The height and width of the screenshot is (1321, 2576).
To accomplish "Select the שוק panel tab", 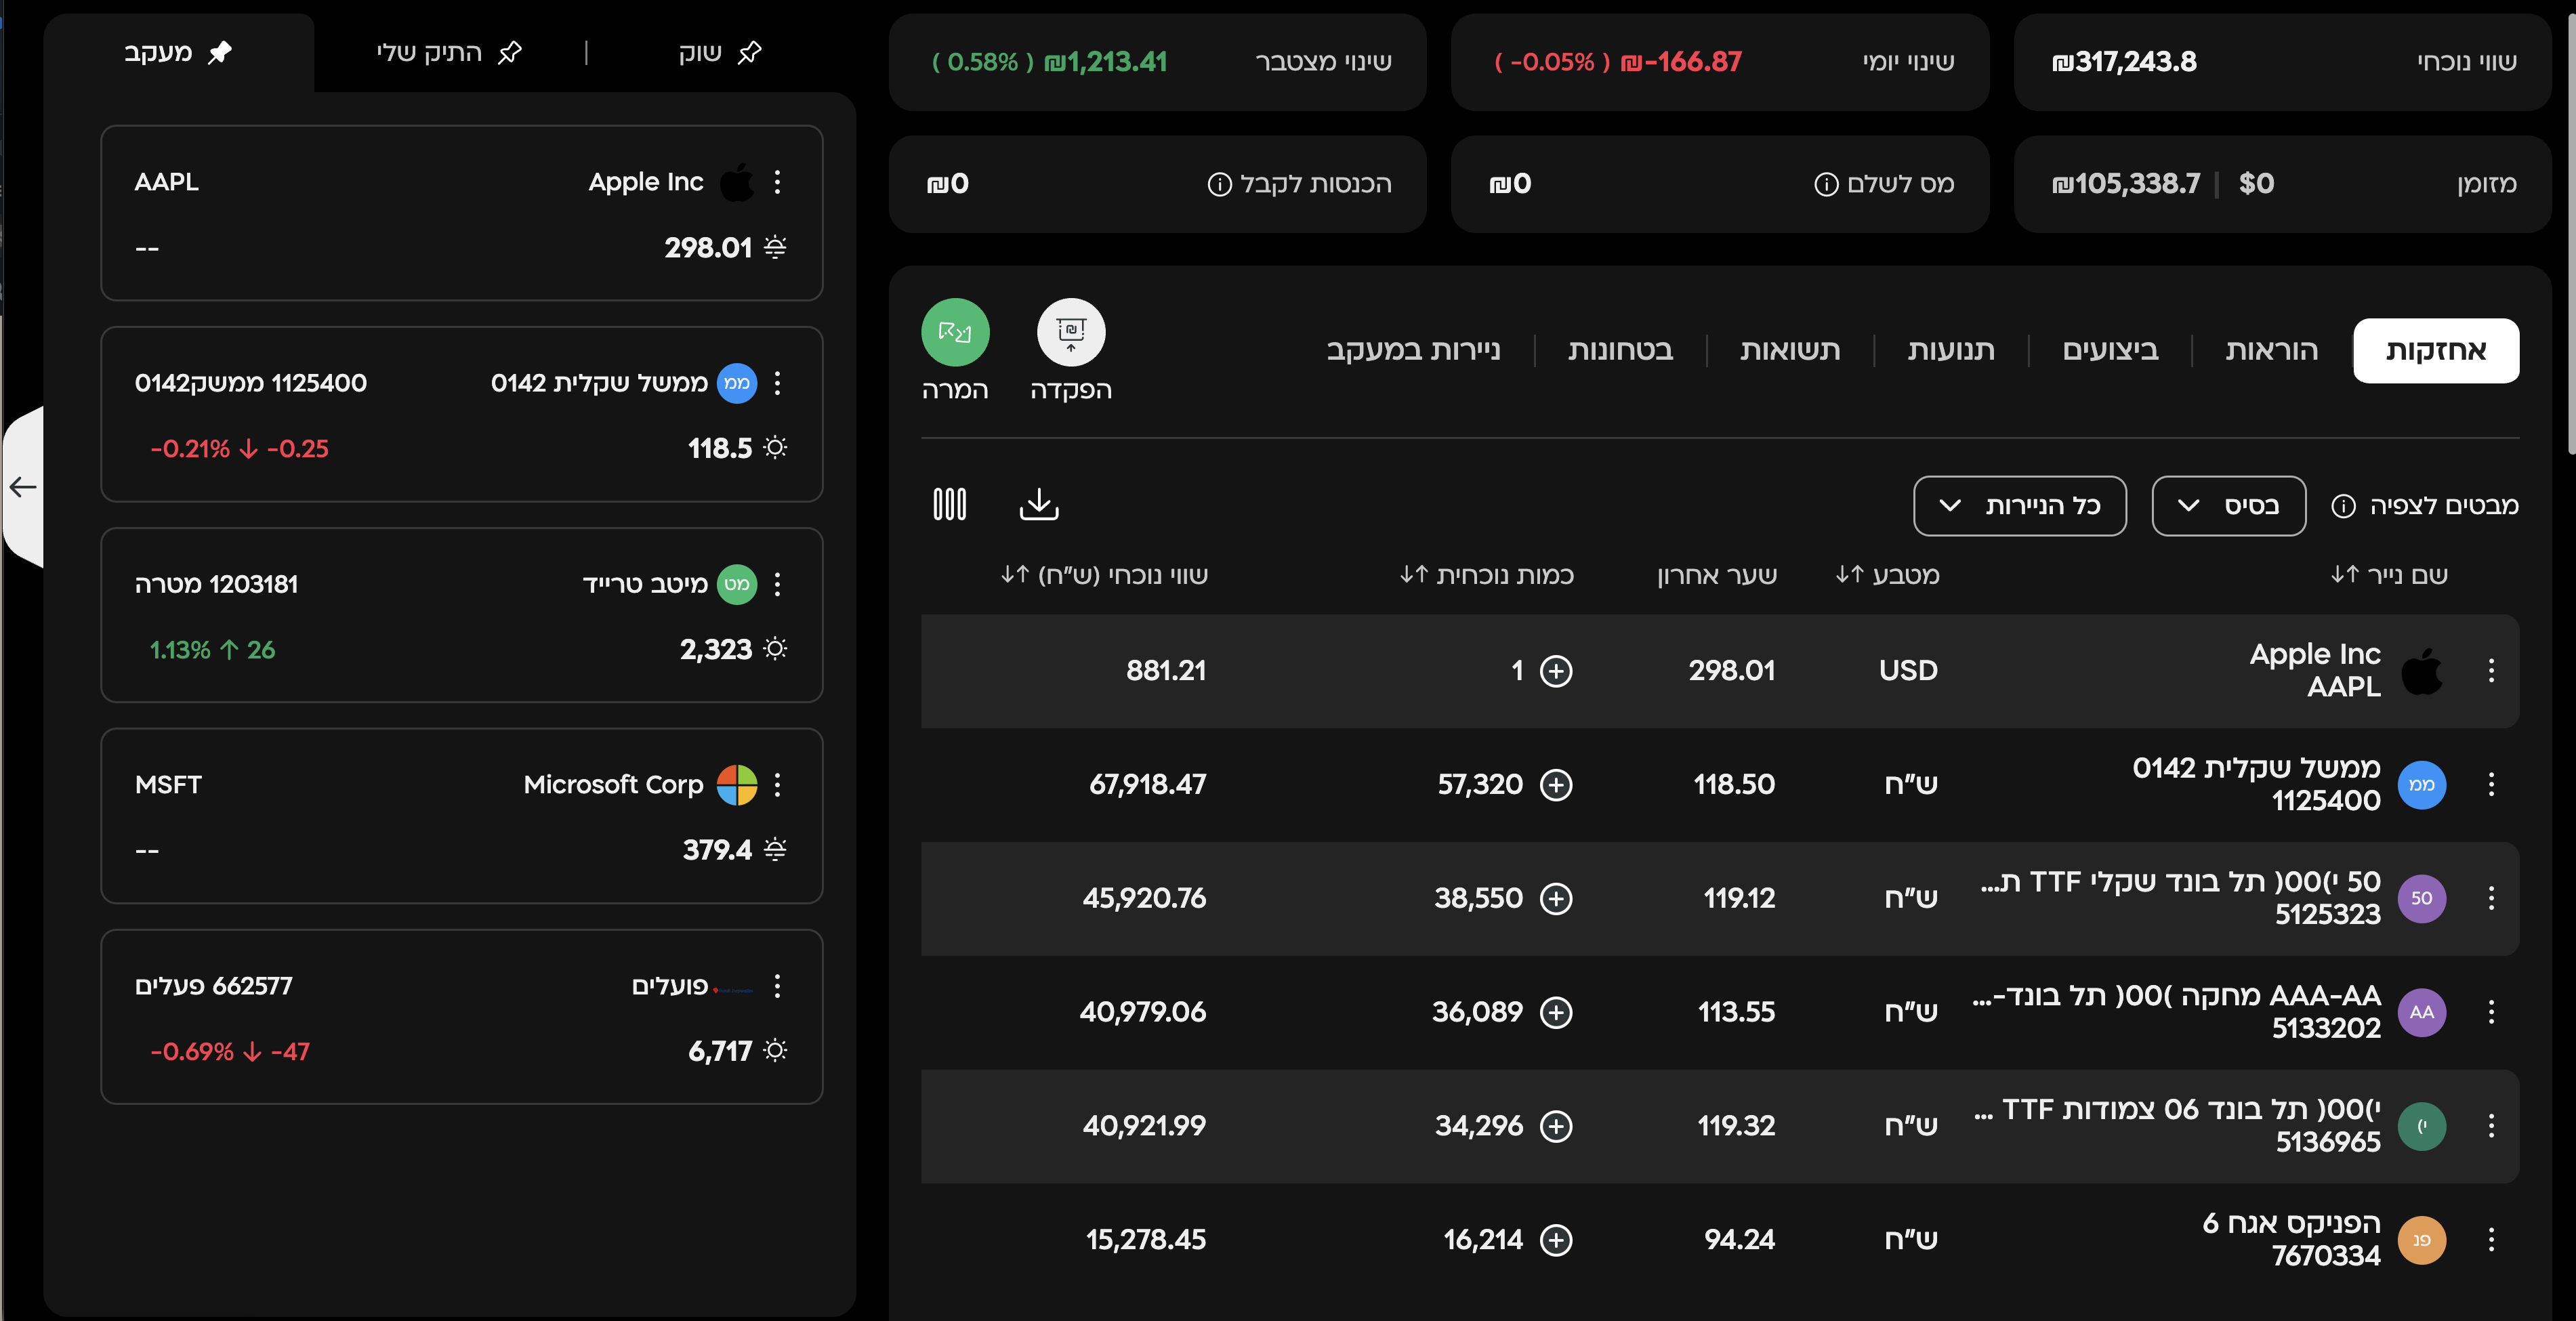I will (720, 53).
